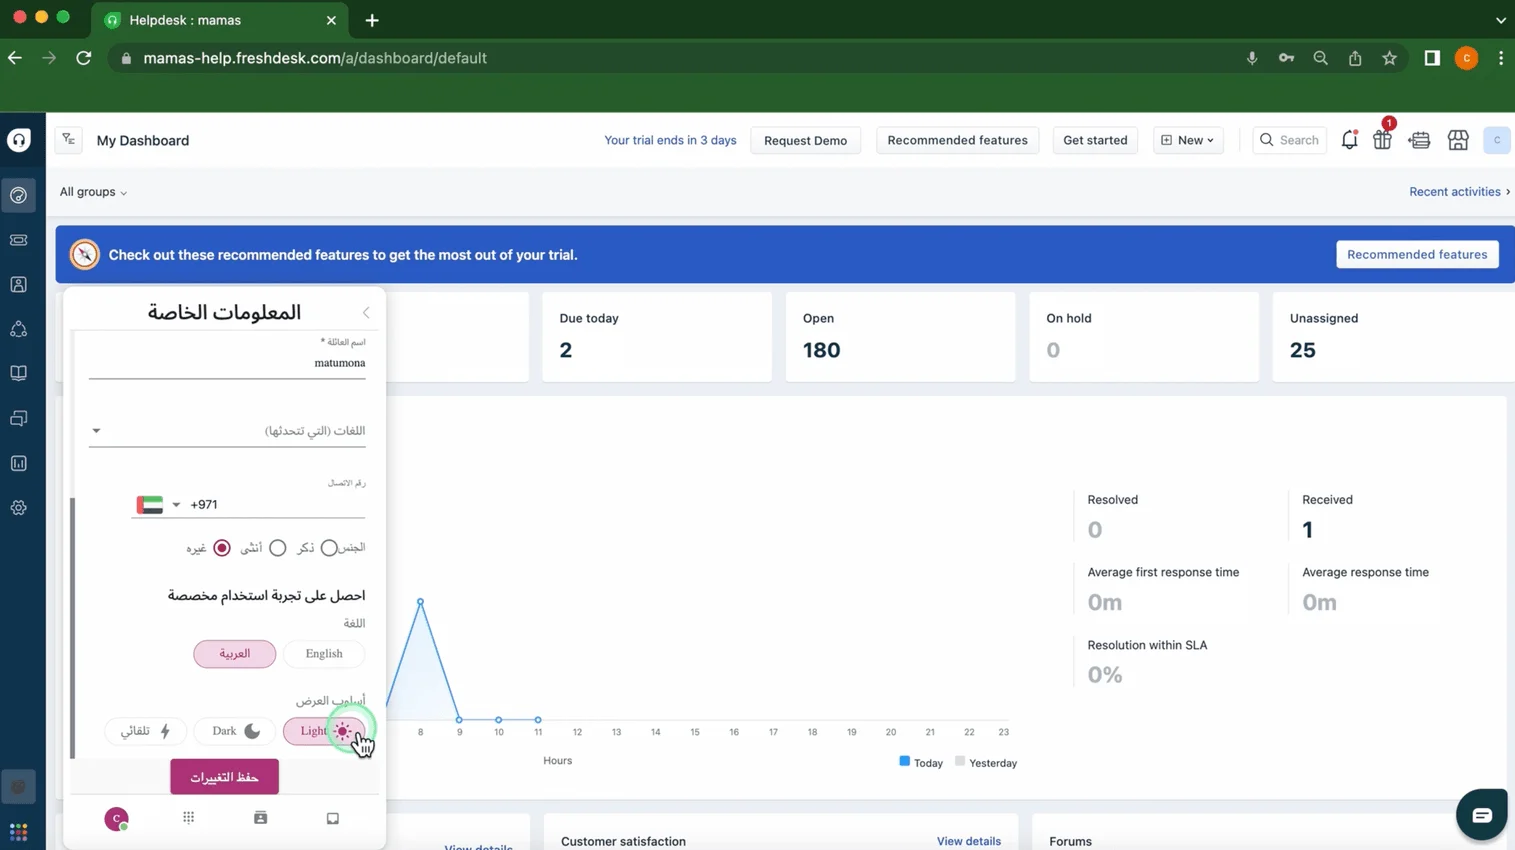Image resolution: width=1515 pixels, height=850 pixels.
Task: Open Freshworks app switcher grid
Action: [x=19, y=832]
